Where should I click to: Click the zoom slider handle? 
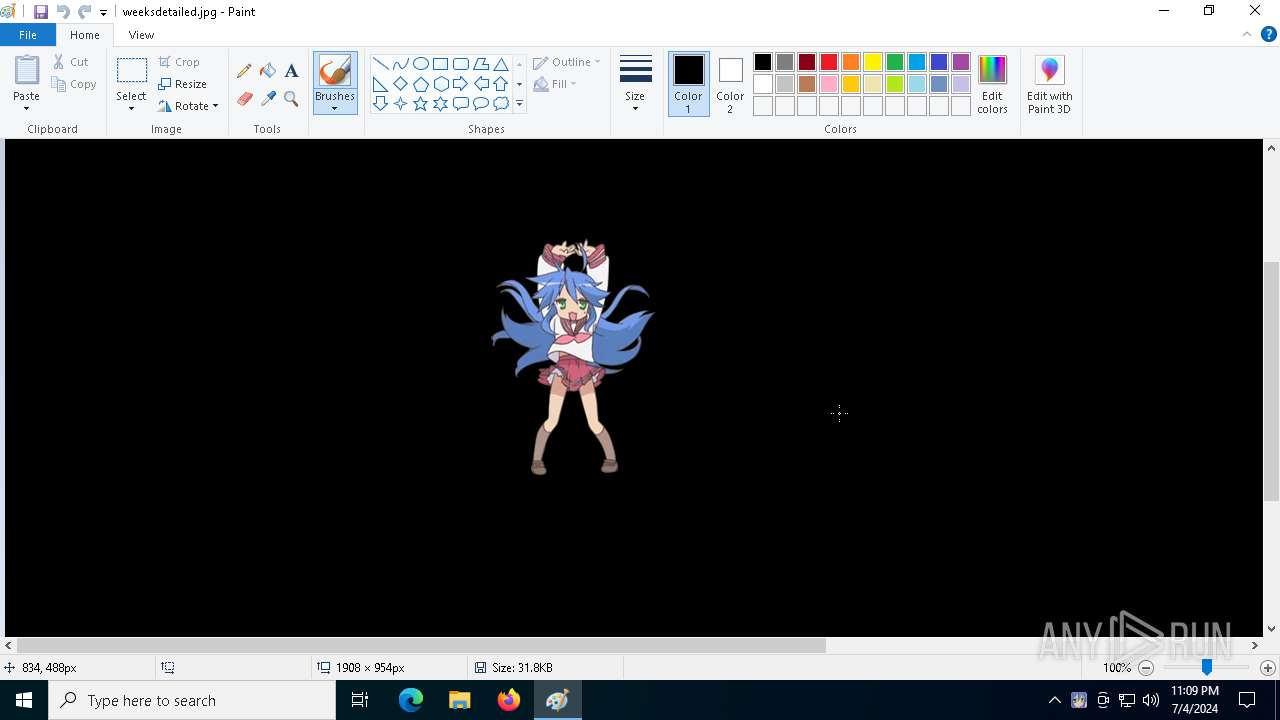[x=1207, y=667]
